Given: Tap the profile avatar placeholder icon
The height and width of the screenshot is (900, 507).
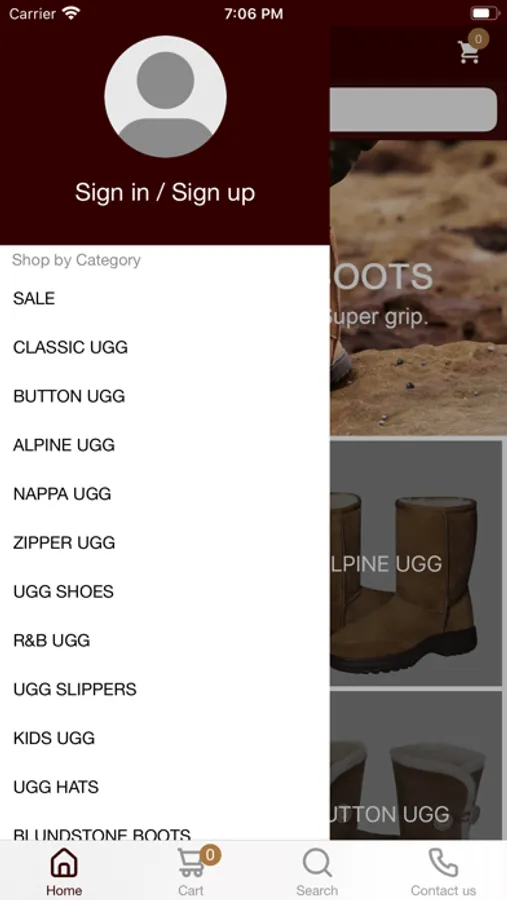Looking at the screenshot, I should click(165, 96).
